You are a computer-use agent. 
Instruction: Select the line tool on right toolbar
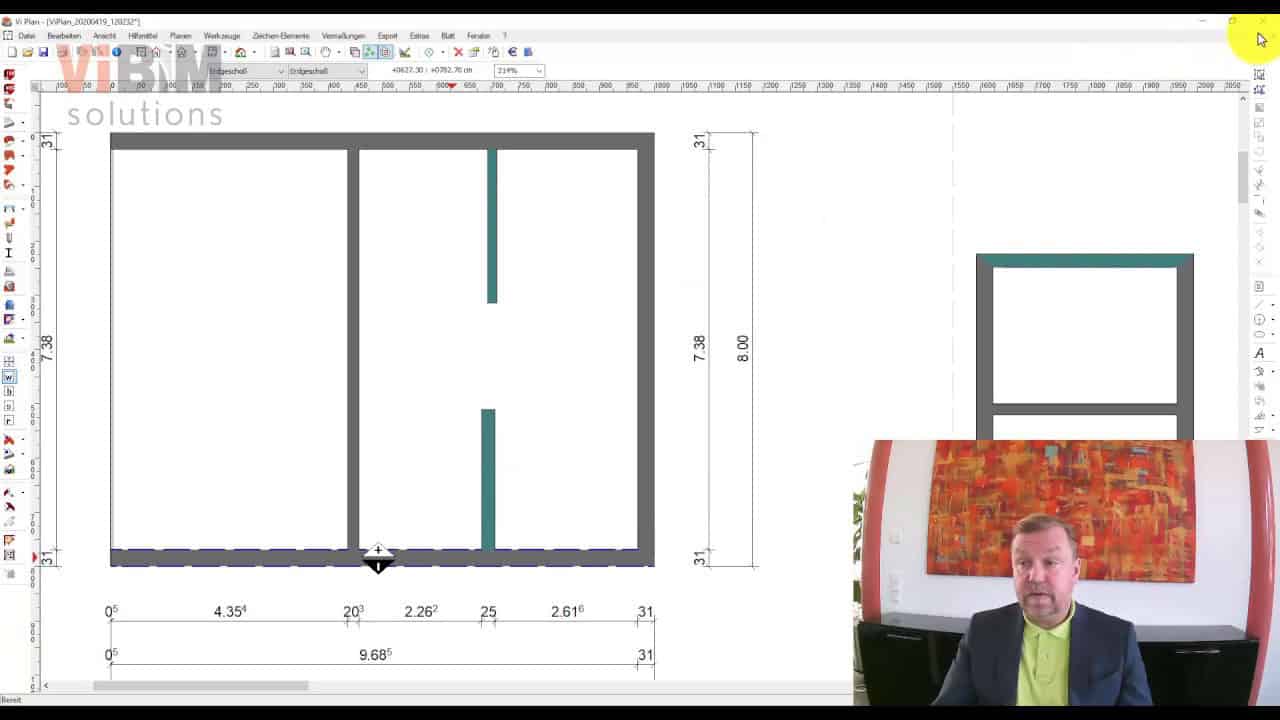pos(1259,304)
